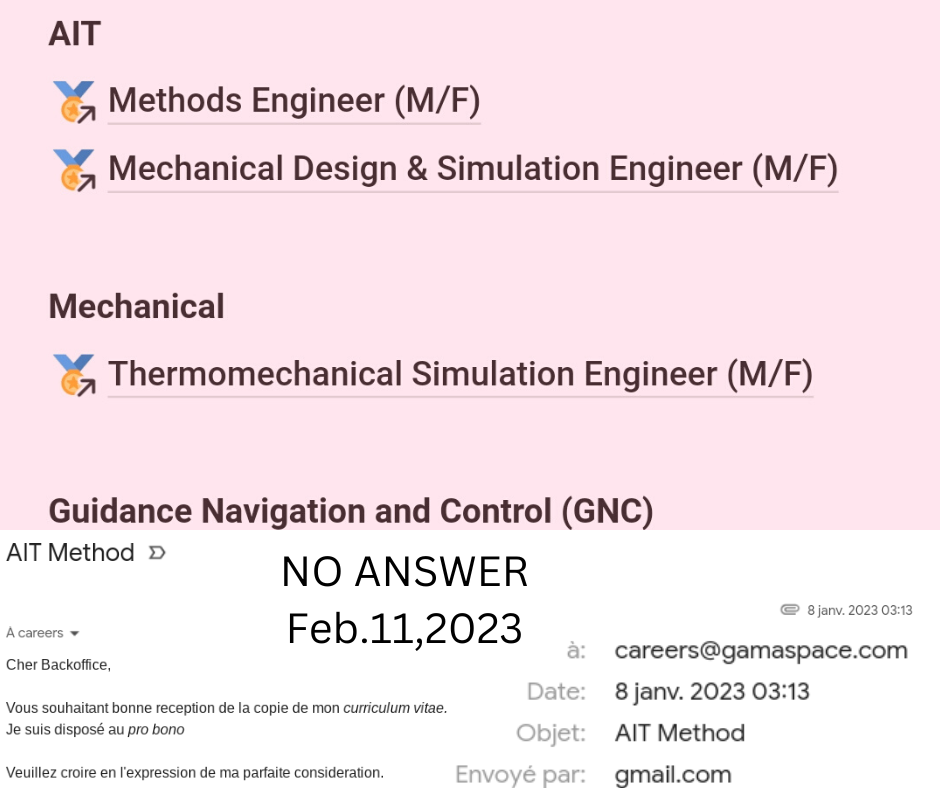Image resolution: width=940 pixels, height=788 pixels.
Task: Click the careers@gamaspace.com email address
Action: (x=761, y=651)
